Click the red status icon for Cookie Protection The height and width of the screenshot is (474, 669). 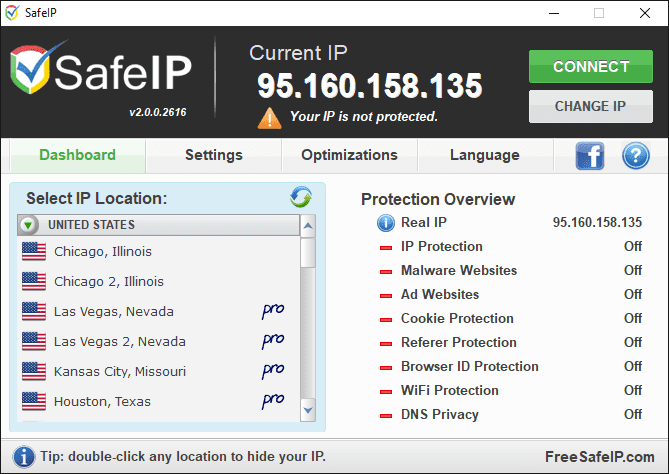(x=386, y=319)
